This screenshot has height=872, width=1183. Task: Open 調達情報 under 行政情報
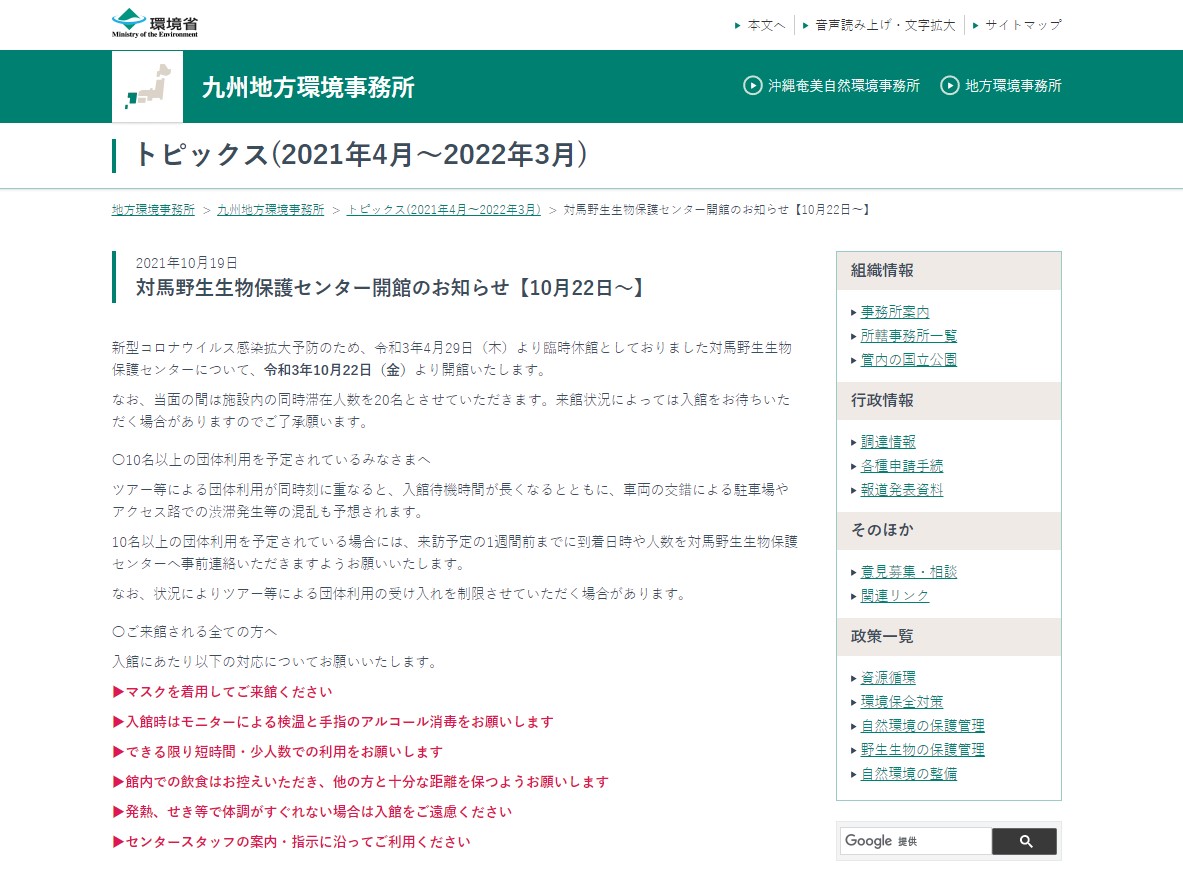pos(888,442)
